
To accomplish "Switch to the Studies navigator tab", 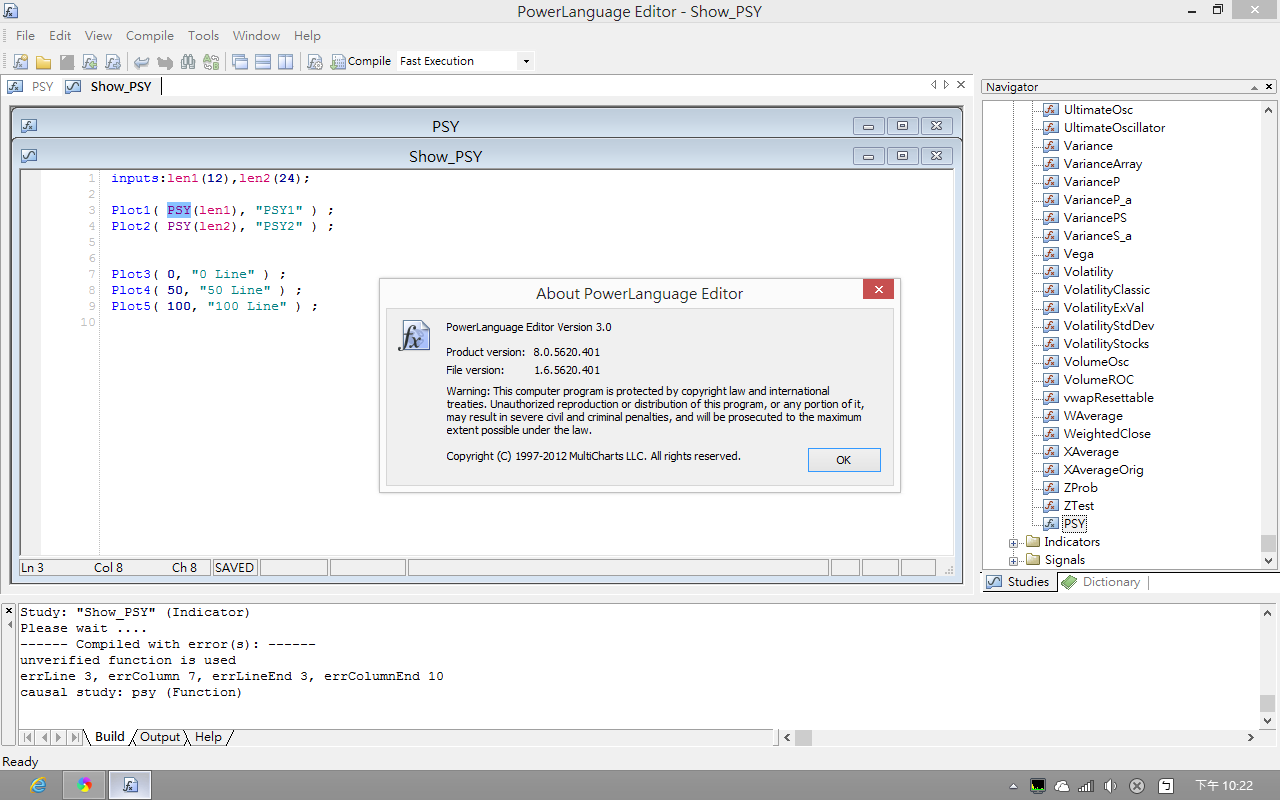I will click(x=1018, y=582).
